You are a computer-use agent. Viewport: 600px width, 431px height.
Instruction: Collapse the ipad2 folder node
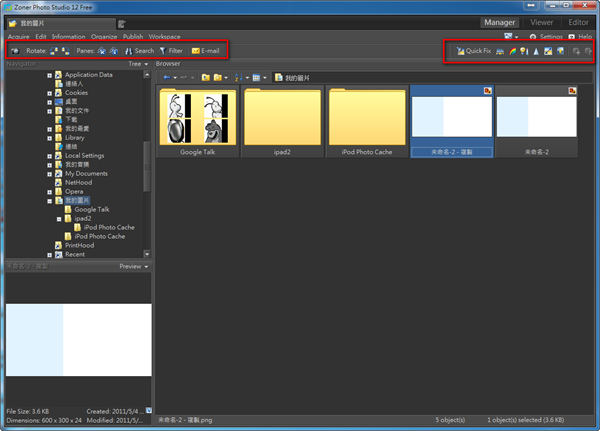(58, 218)
